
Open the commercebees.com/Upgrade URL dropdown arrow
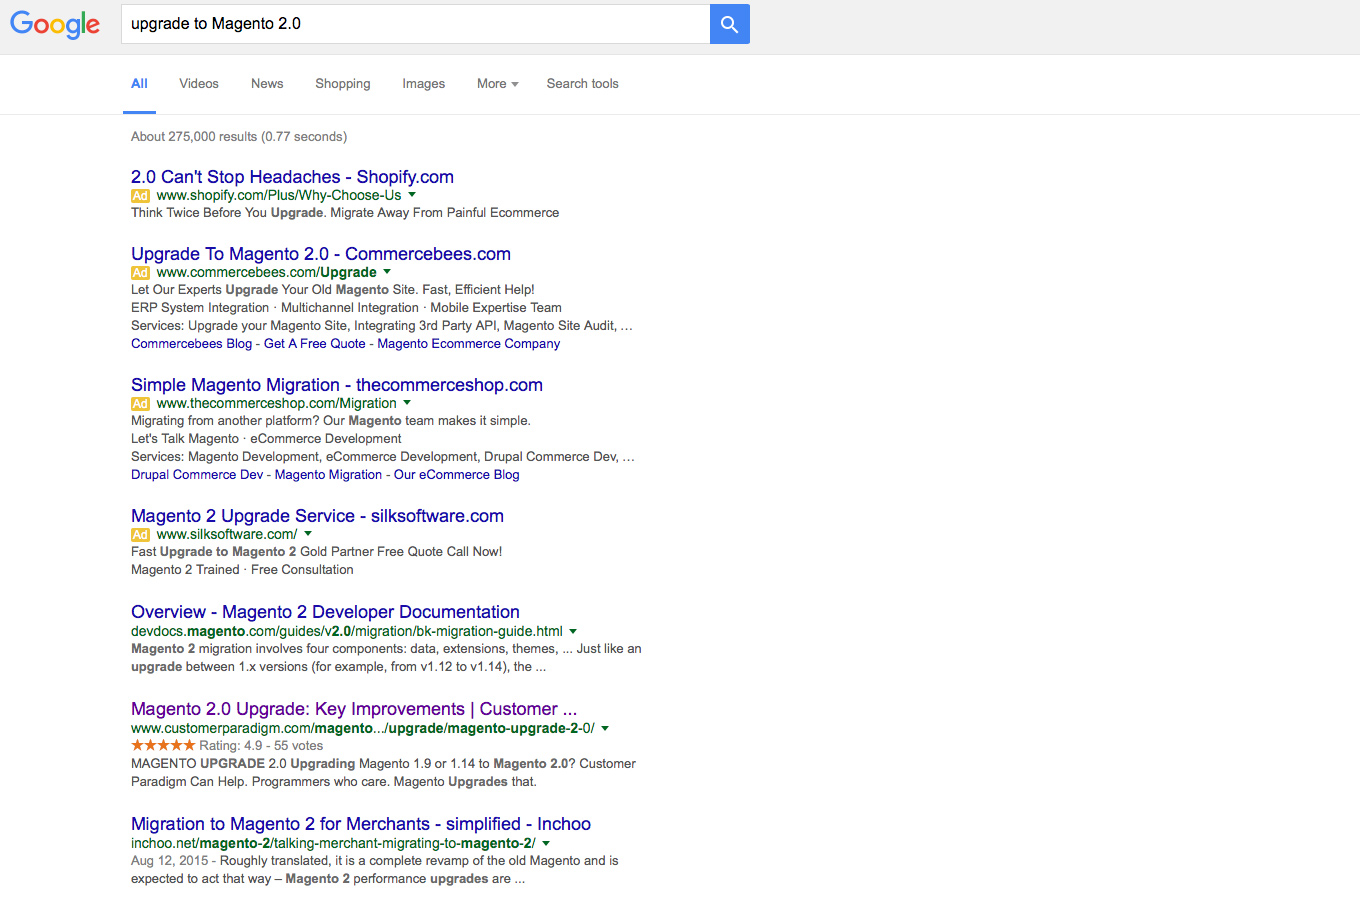click(387, 272)
